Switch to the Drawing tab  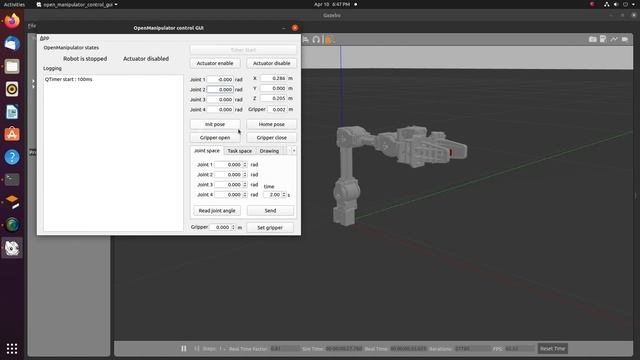pos(269,151)
